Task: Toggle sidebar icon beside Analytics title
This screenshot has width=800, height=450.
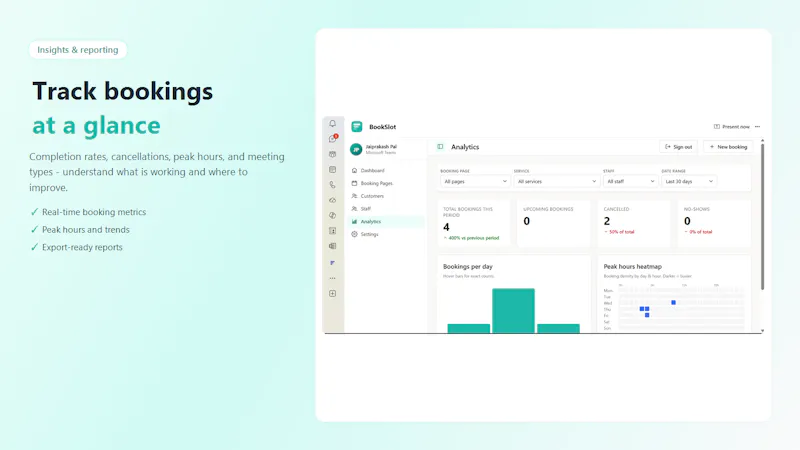Action: click(440, 147)
